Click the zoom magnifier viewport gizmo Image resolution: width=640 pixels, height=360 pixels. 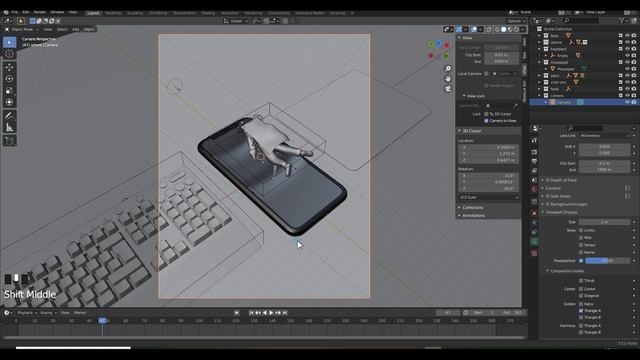coord(448,69)
